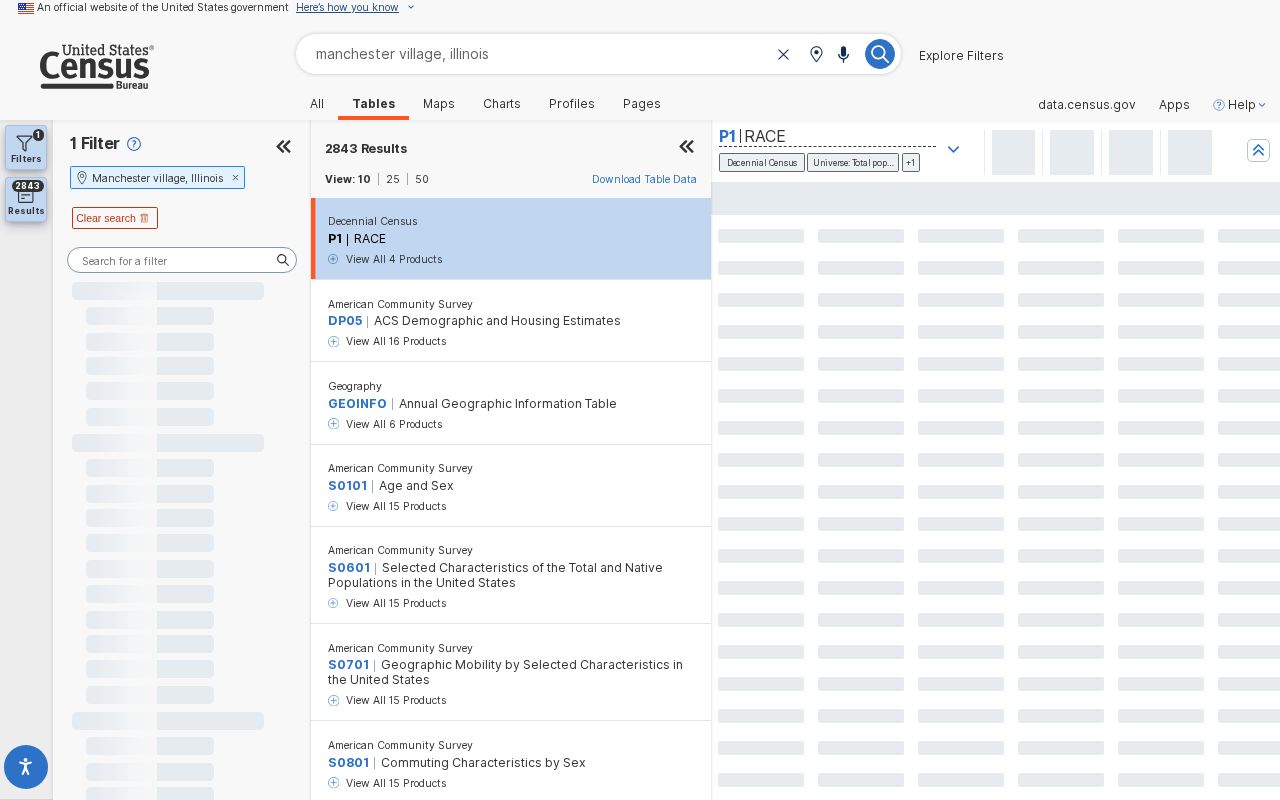Click the Decennial Census tag chip

(762, 162)
